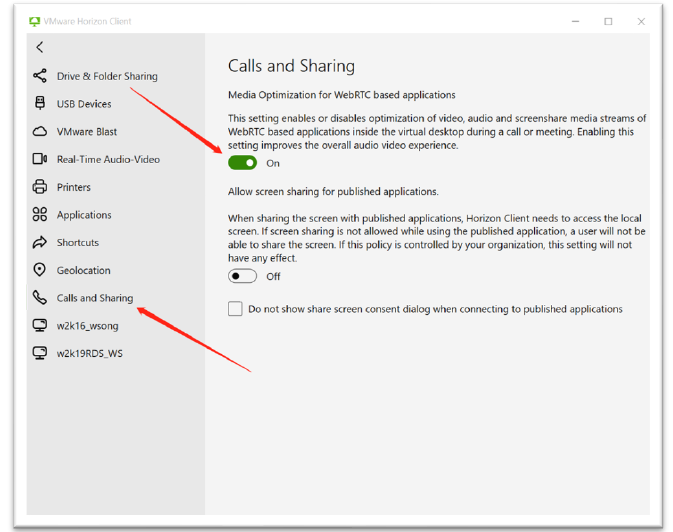The height and width of the screenshot is (532, 673).
Task: Open the Geolocation settings page
Action: (x=83, y=270)
